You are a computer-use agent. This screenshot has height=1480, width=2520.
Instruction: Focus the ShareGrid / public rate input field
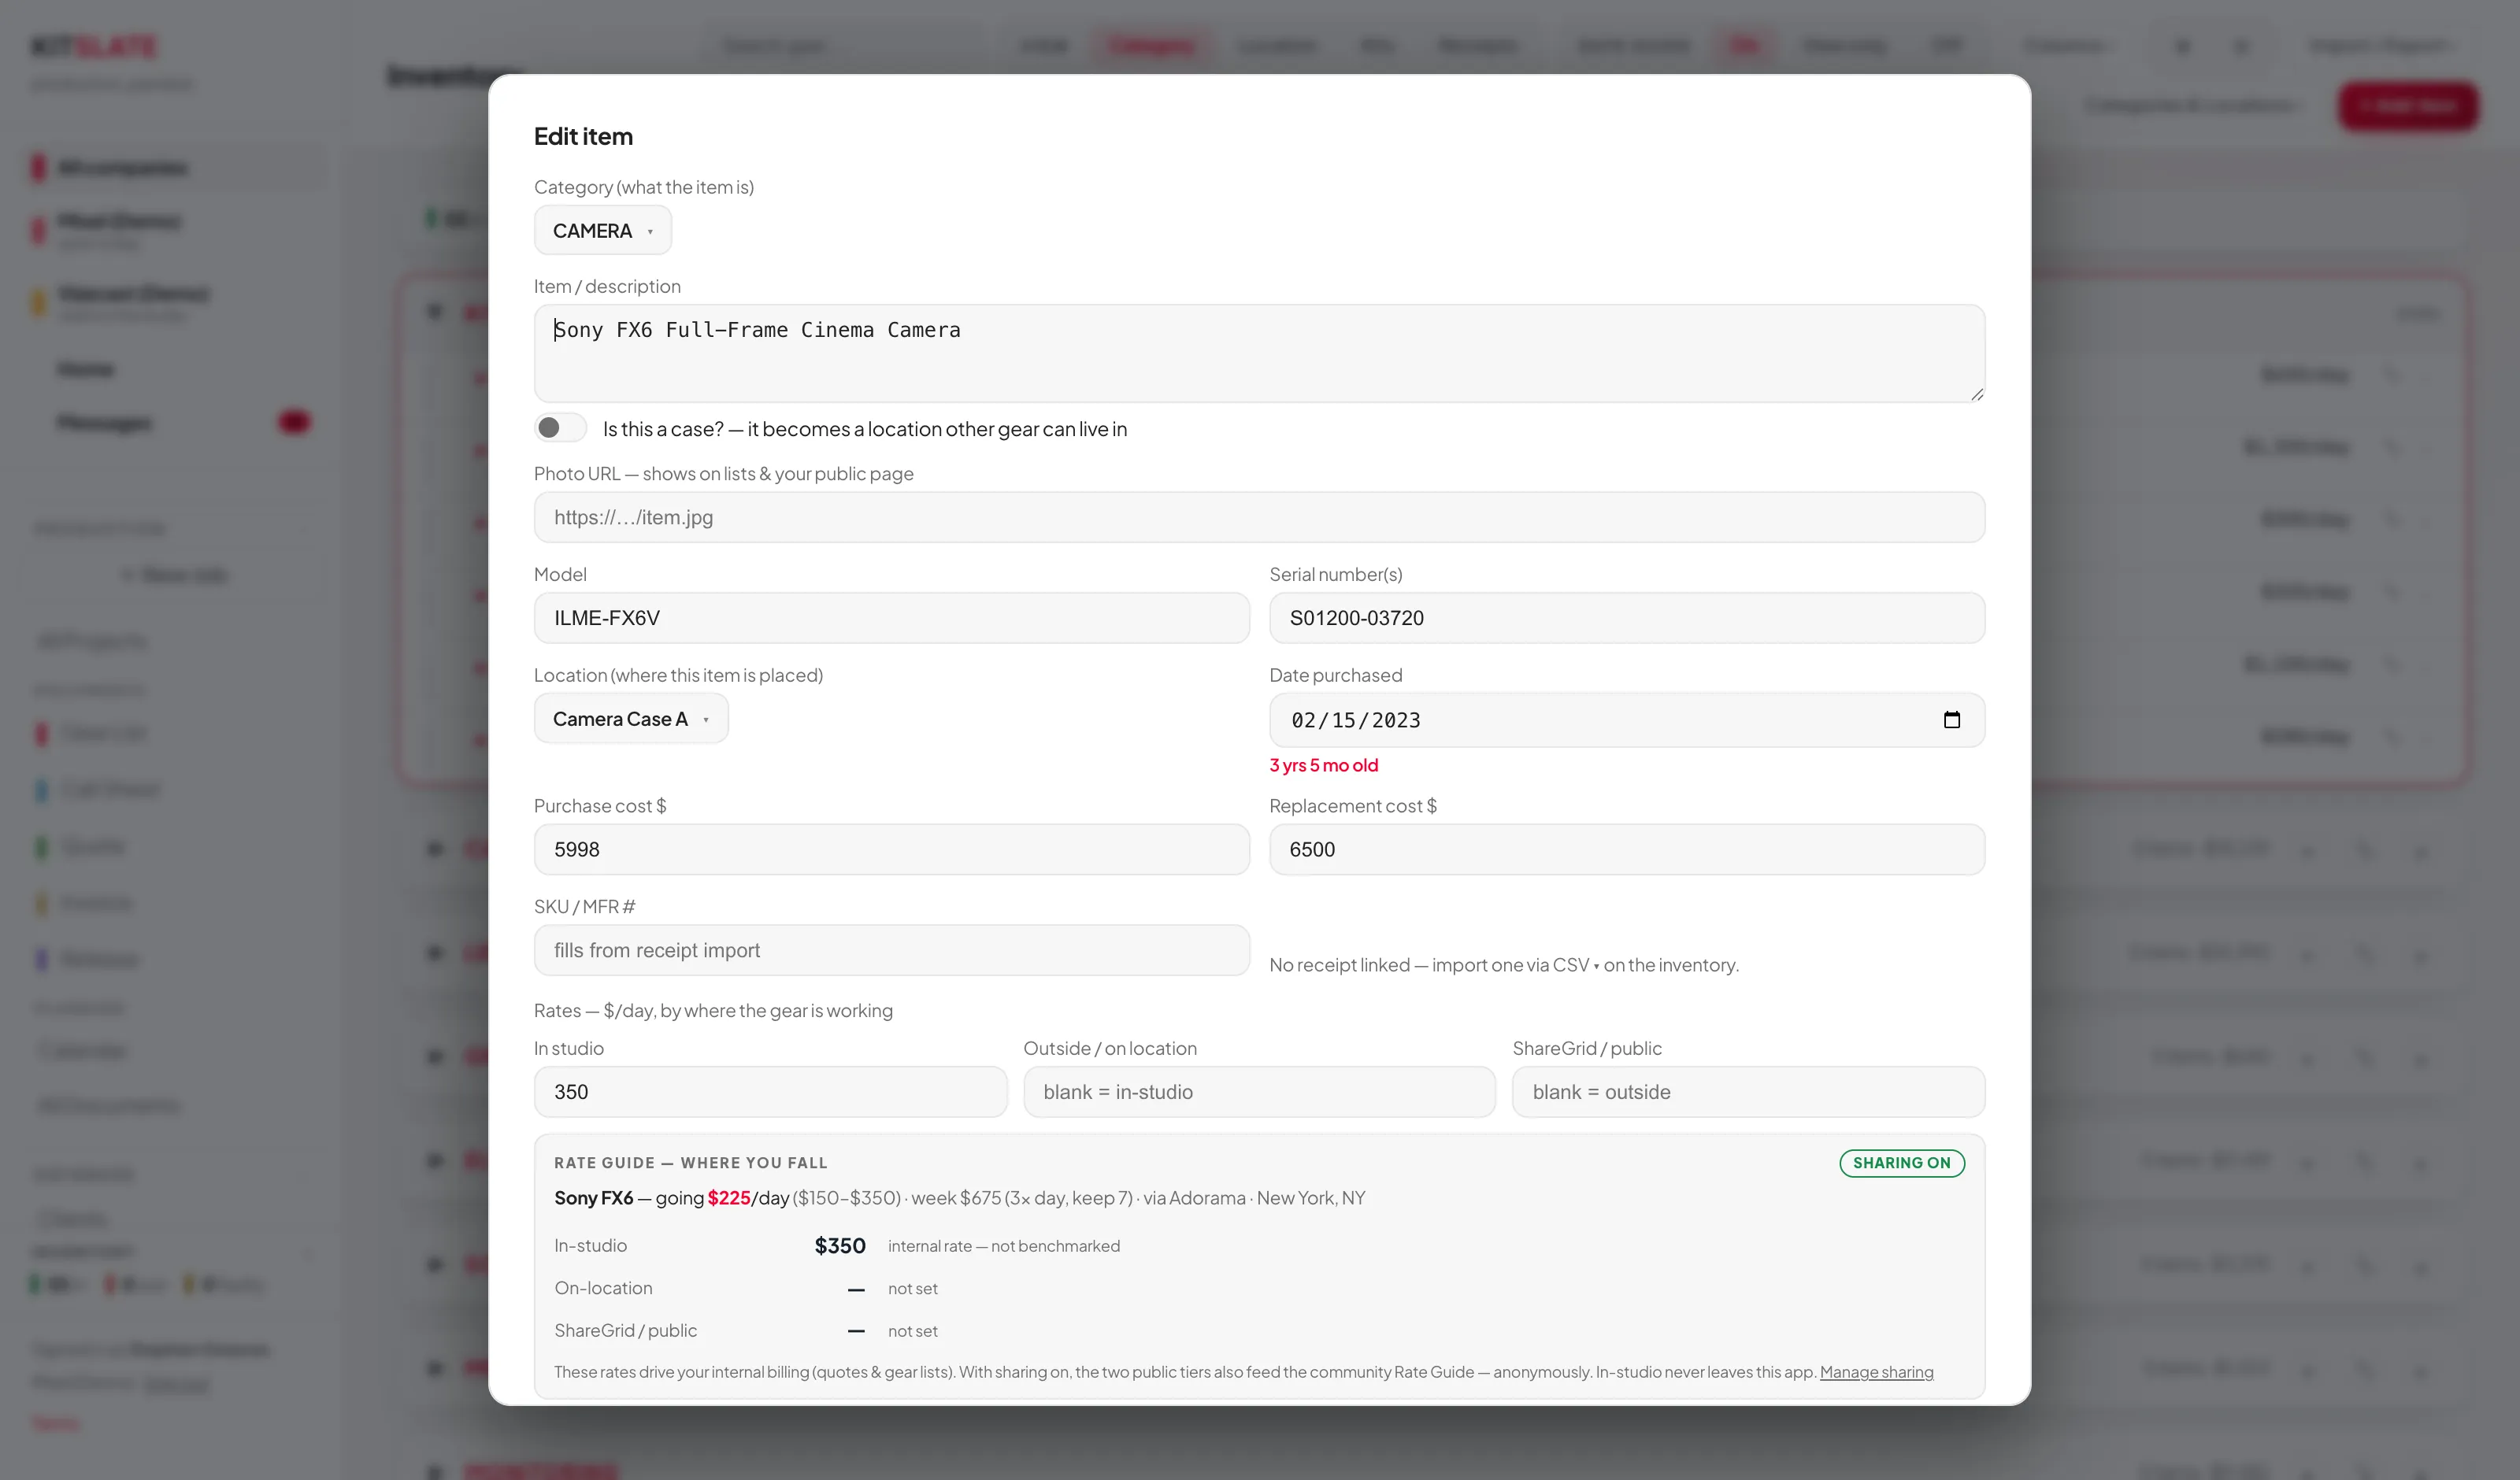tap(1748, 1092)
